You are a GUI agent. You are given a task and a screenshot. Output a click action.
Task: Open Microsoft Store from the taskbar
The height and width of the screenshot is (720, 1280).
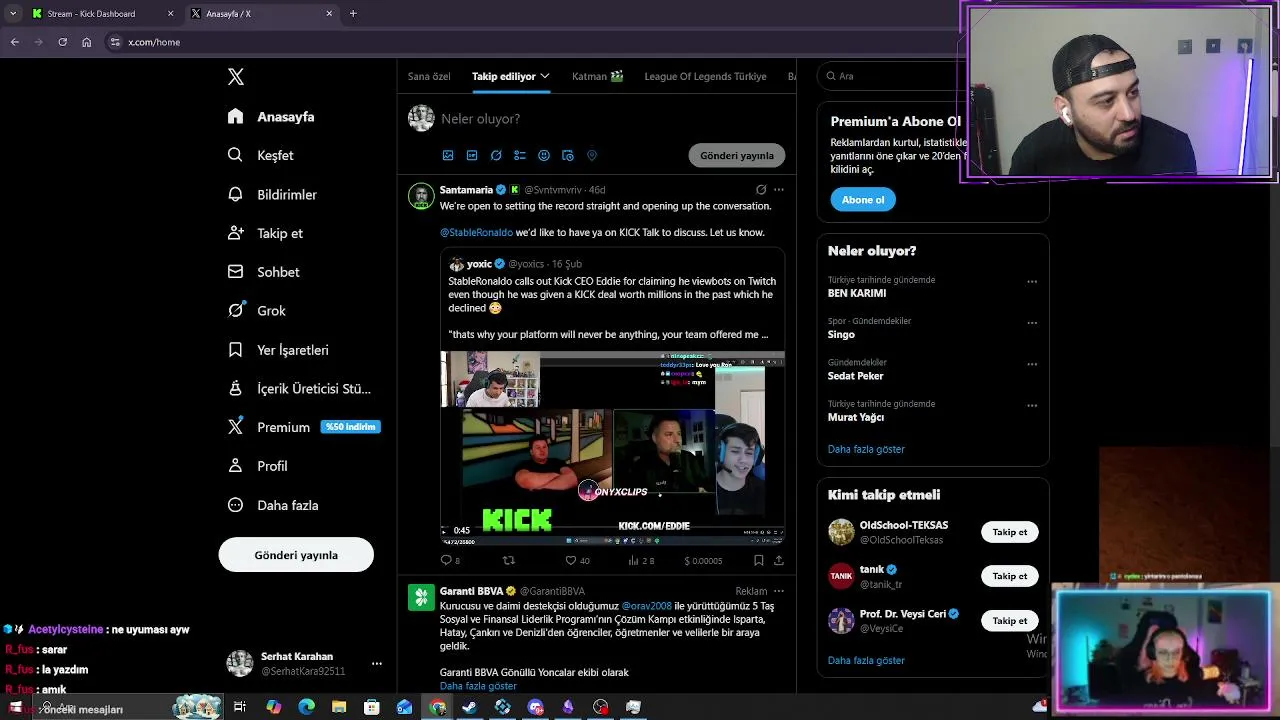[x=371, y=707]
